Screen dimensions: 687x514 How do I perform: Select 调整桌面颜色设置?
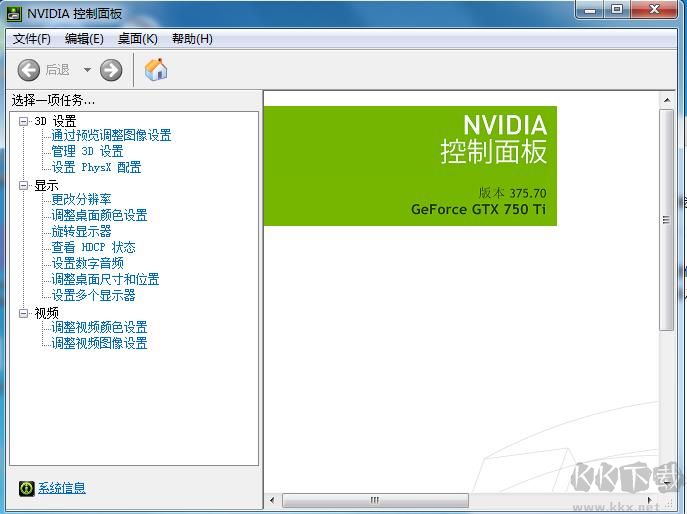[x=99, y=215]
